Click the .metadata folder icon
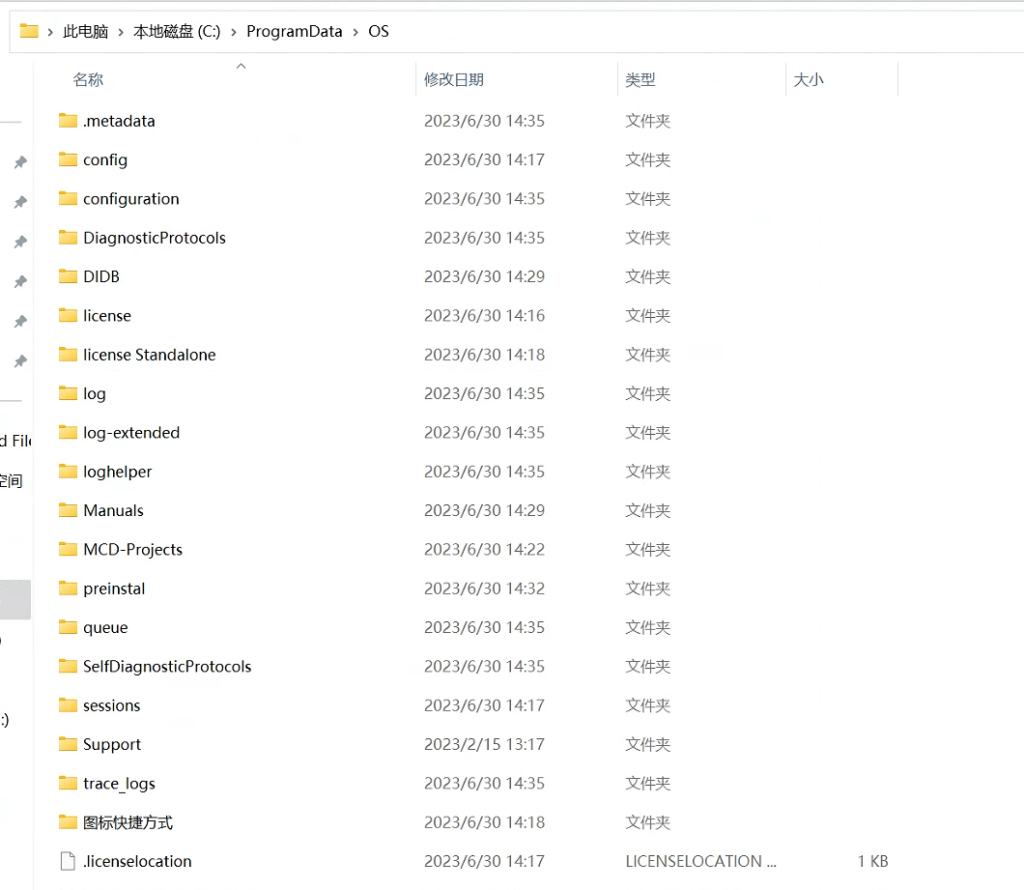Screen dimensions: 1024x890 click(x=68, y=121)
